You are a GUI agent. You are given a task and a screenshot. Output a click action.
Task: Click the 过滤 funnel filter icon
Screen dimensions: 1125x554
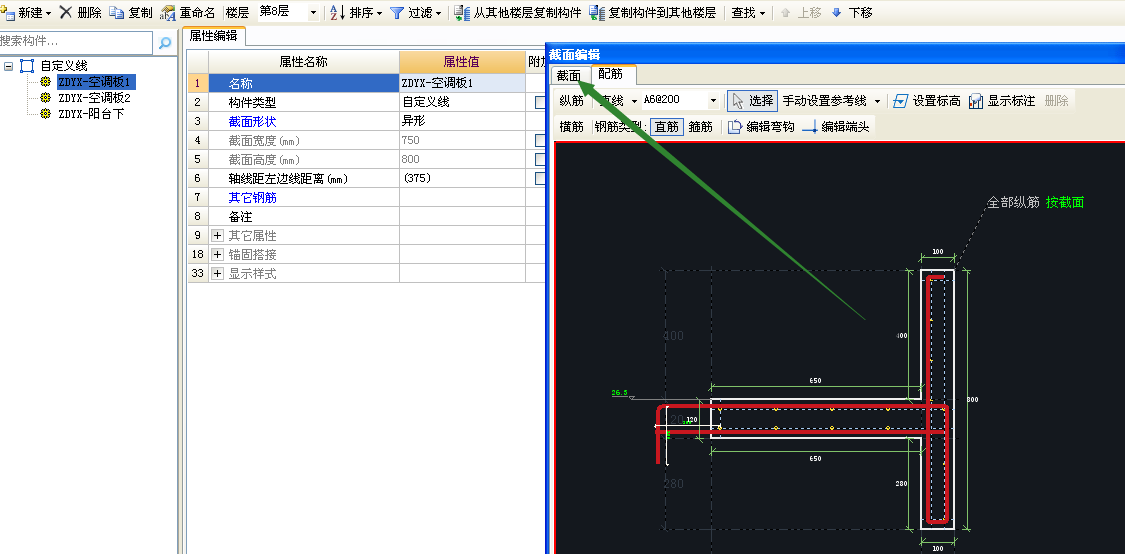click(397, 13)
